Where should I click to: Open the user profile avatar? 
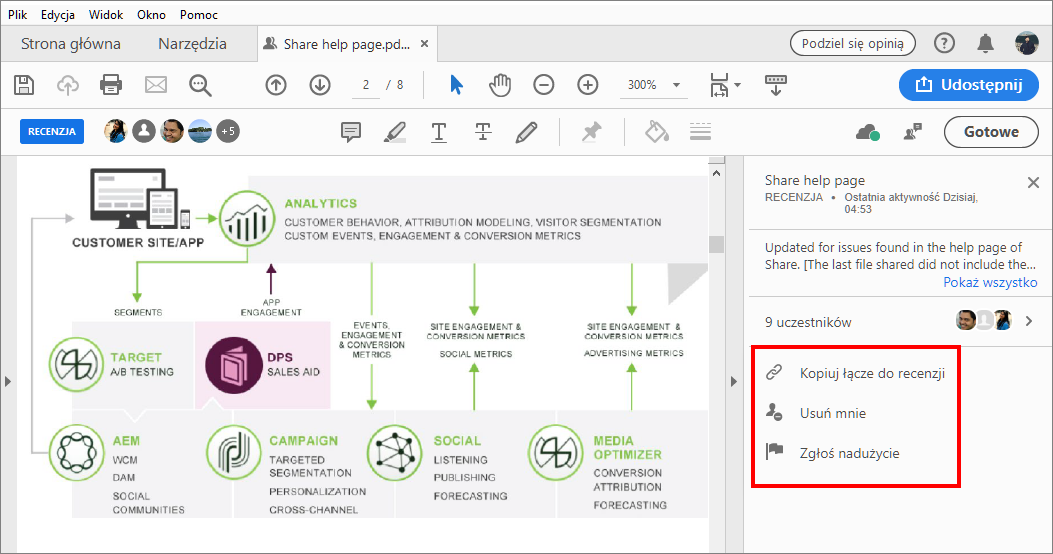(1027, 44)
